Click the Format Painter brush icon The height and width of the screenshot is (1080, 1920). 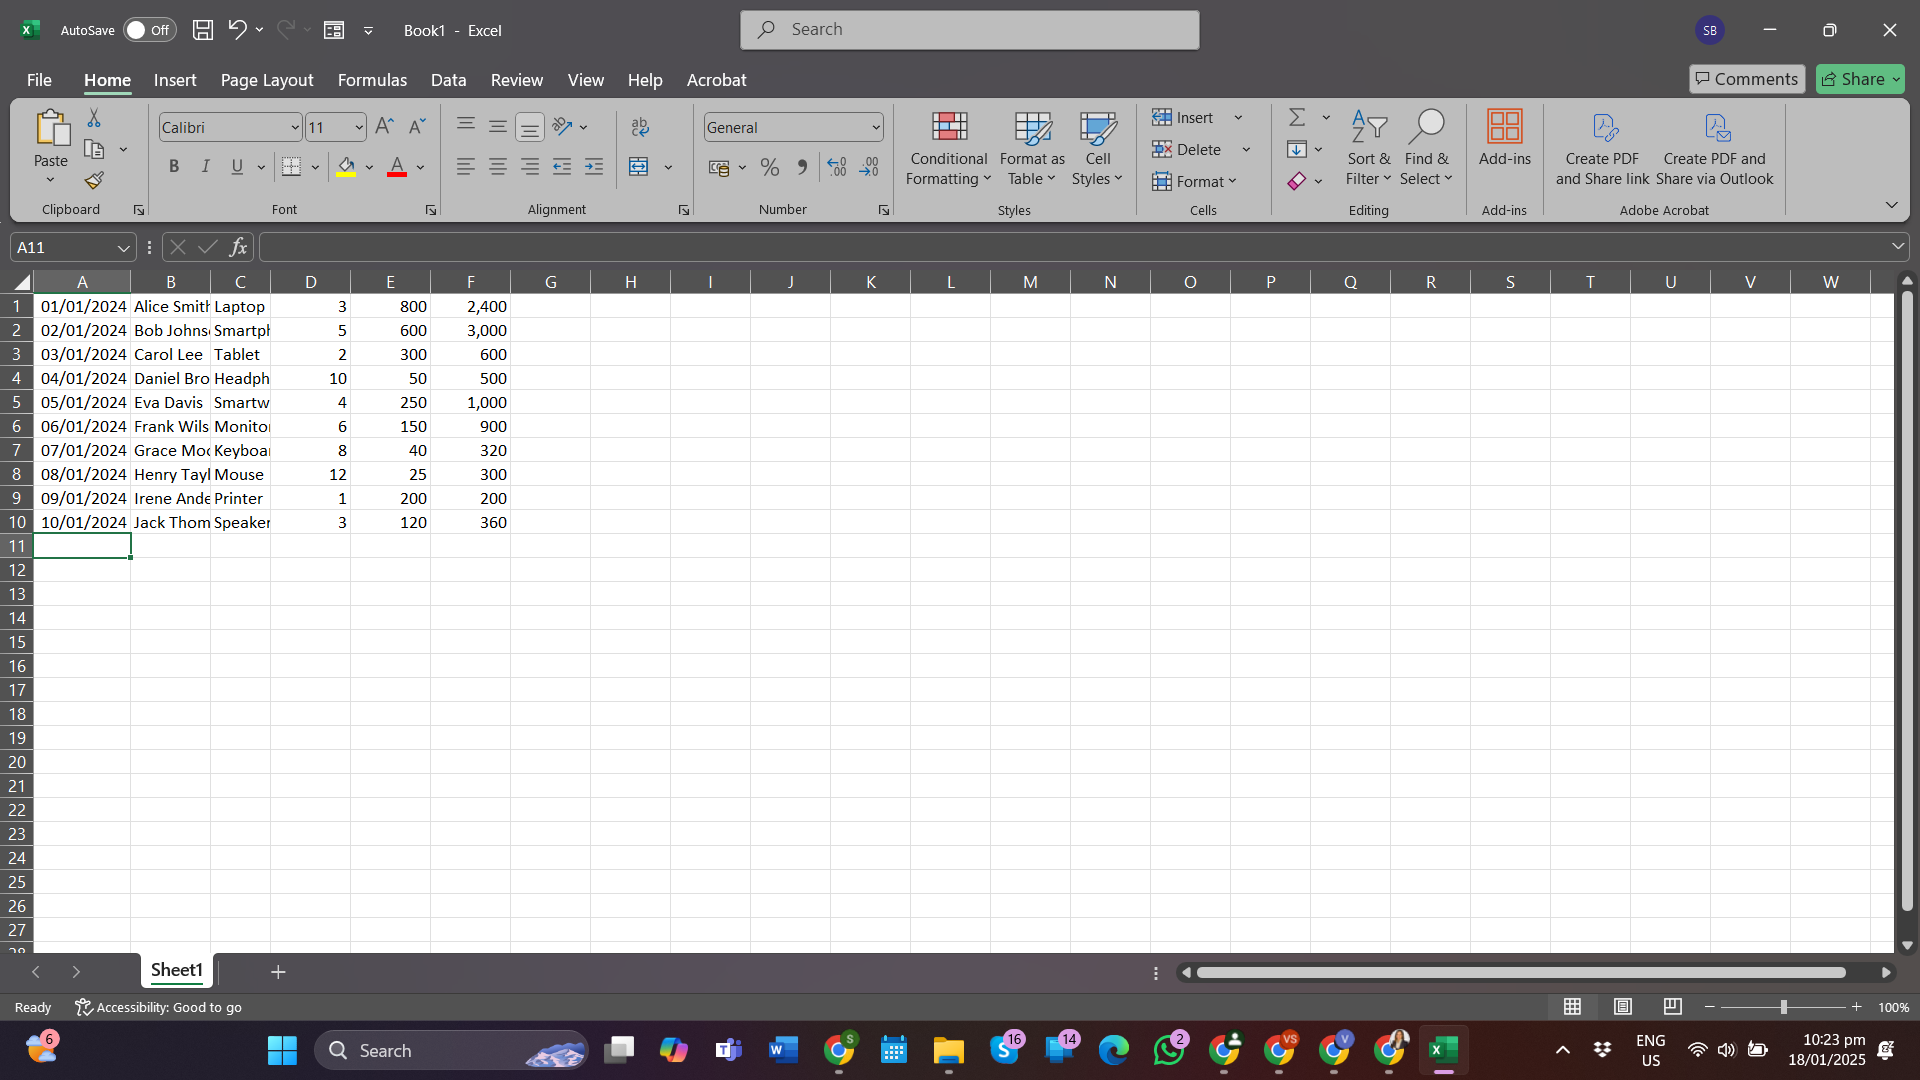94,181
